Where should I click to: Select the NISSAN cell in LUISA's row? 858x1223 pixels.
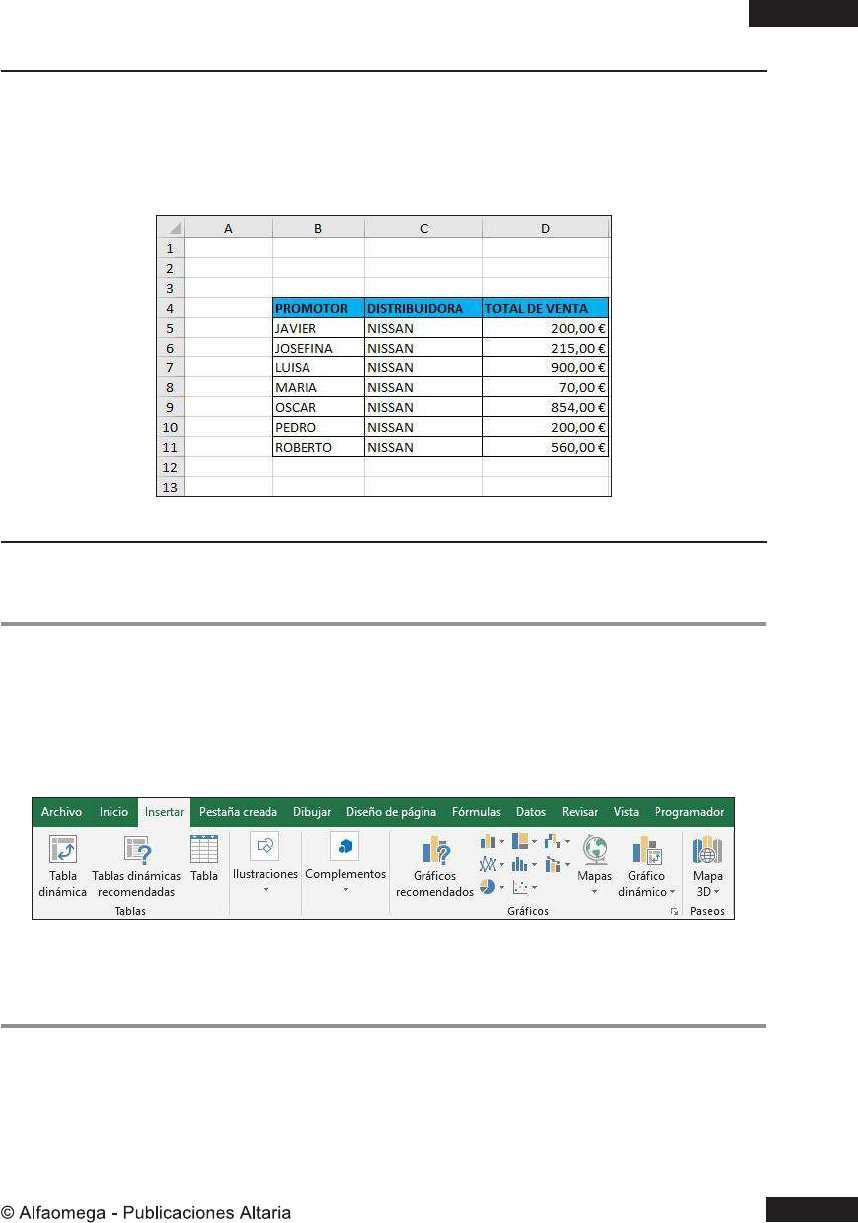[423, 367]
